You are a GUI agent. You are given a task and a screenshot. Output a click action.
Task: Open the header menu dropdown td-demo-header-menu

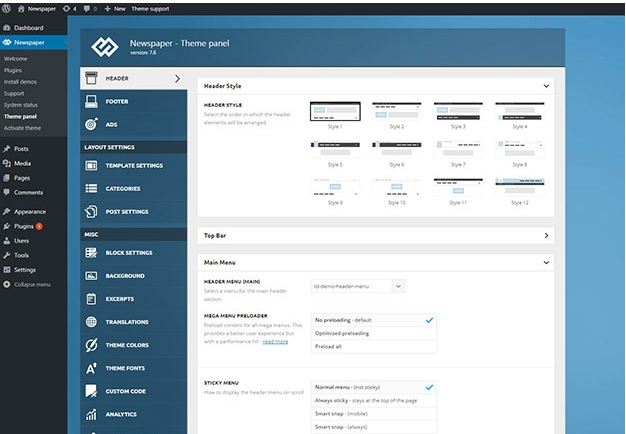click(x=358, y=286)
